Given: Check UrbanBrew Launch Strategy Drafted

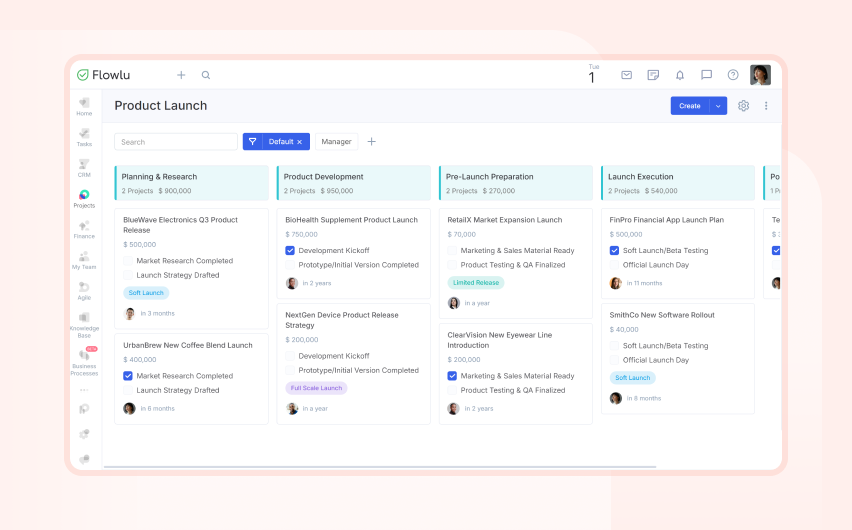Looking at the screenshot, I should [128, 390].
